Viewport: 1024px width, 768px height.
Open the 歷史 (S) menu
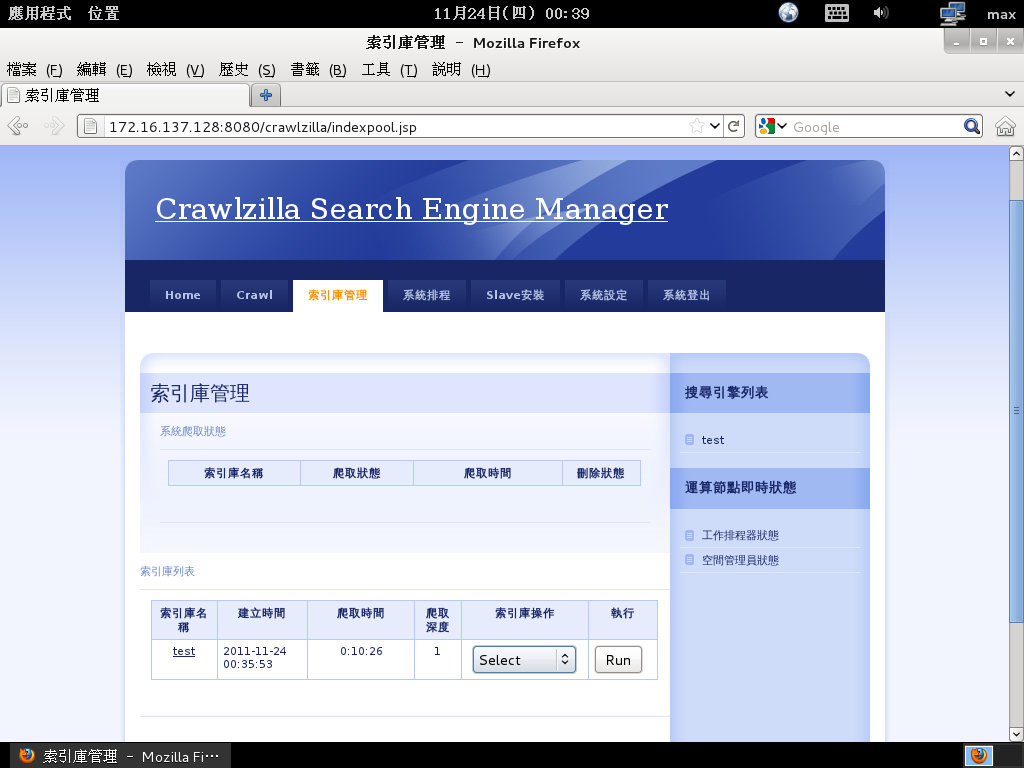point(247,69)
